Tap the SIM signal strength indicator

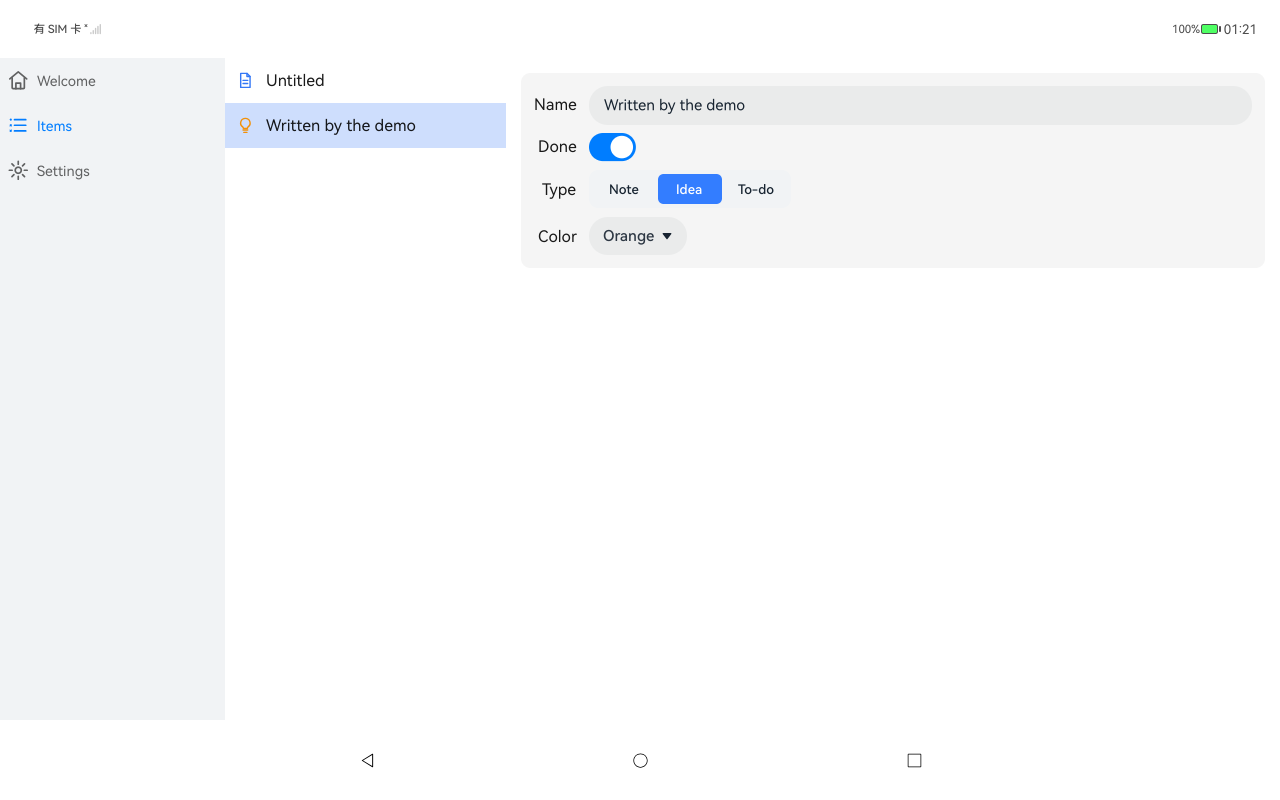[x=95, y=30]
